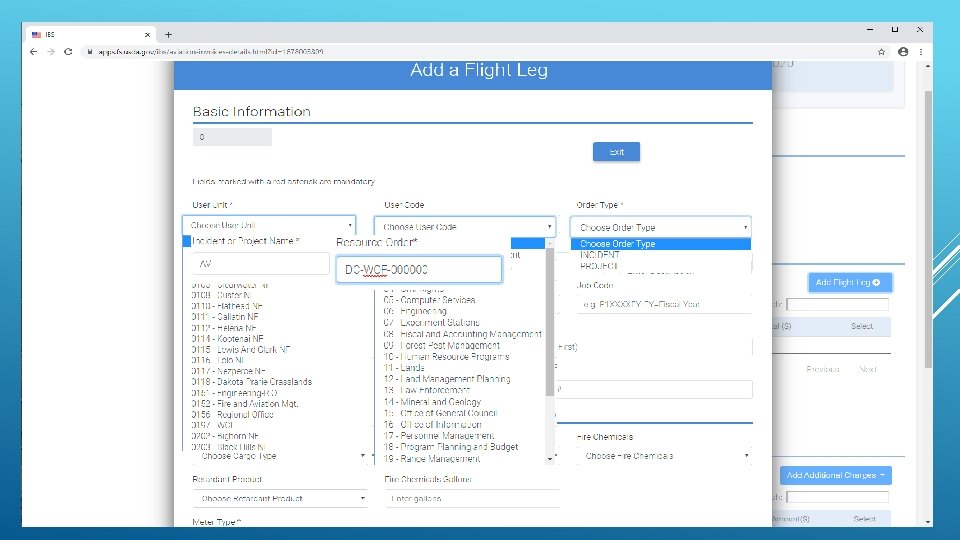Click Previous pagination link in background page
Image resolution: width=960 pixels, height=540 pixels.
coord(822,369)
